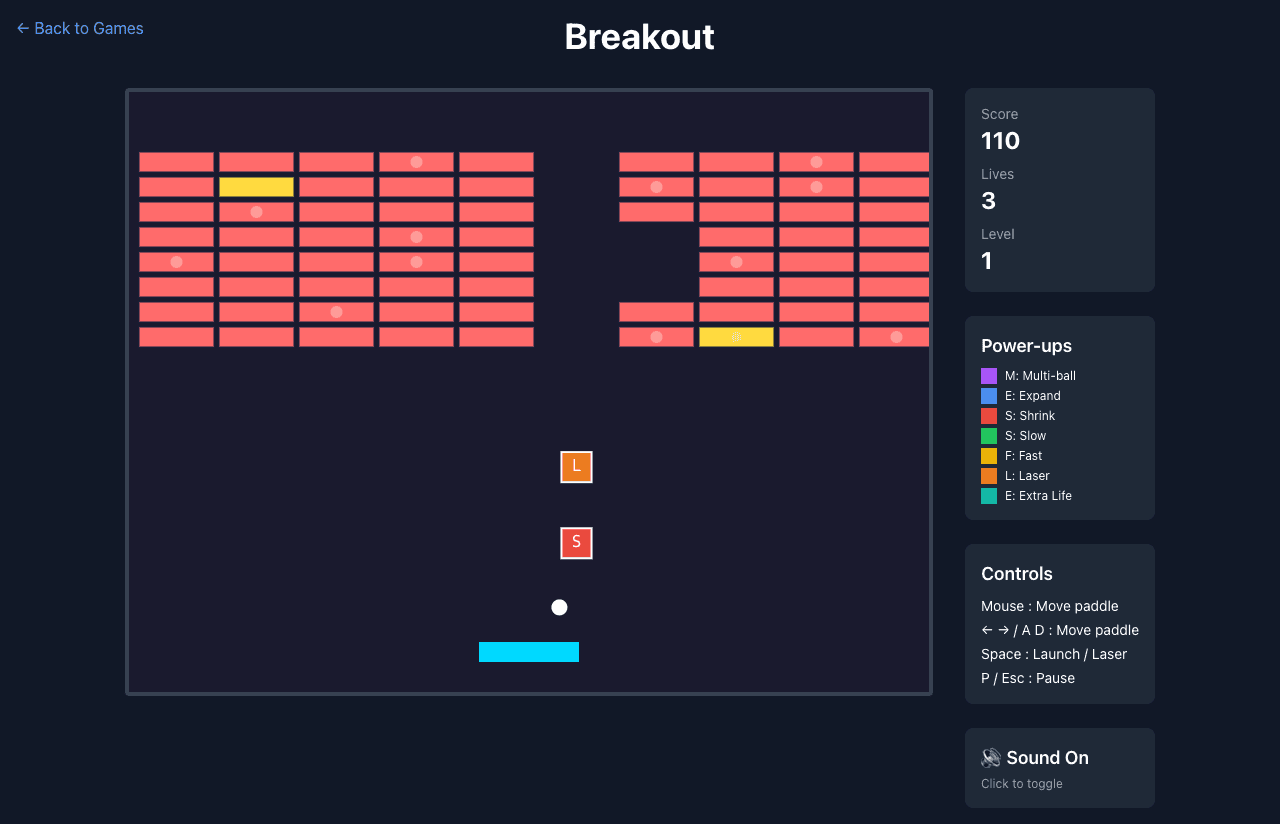Click the purple Multi-ball power-up swatch
The image size is (1280, 824).
(987, 375)
